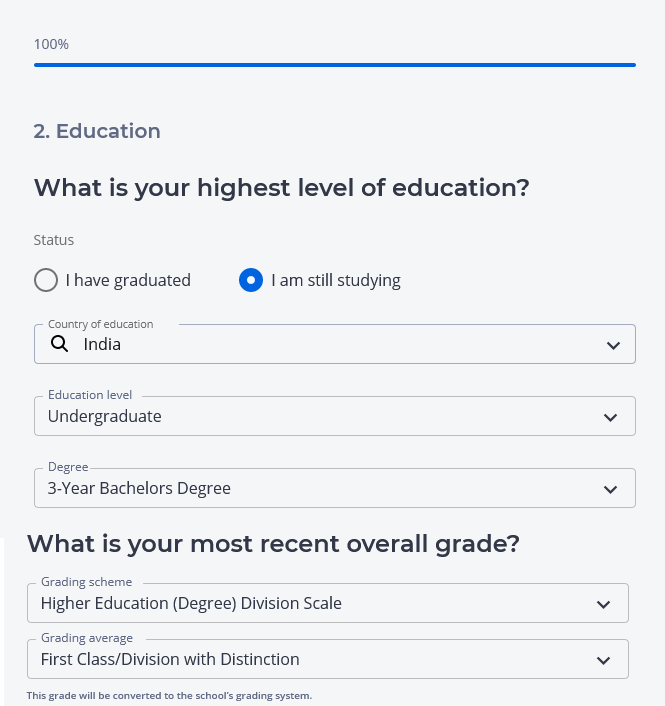Image resolution: width=665 pixels, height=706 pixels.
Task: Click the chevron arrow on the Degree field
Action: 611,489
